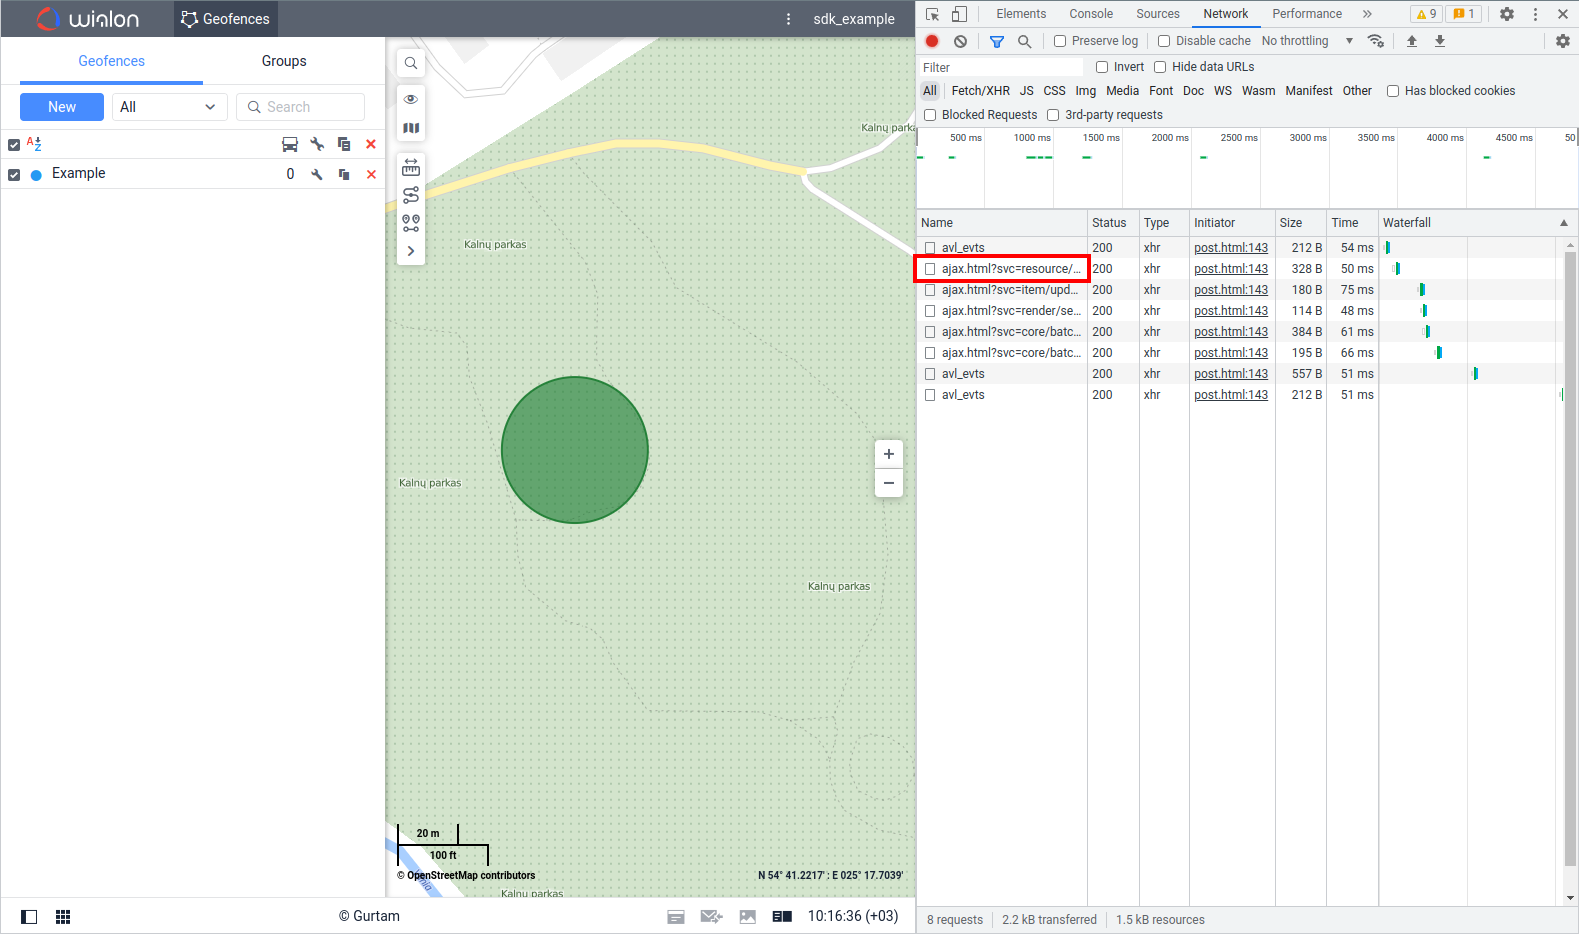
Task: Open the No throttling dropdown
Action: [x=1306, y=41]
